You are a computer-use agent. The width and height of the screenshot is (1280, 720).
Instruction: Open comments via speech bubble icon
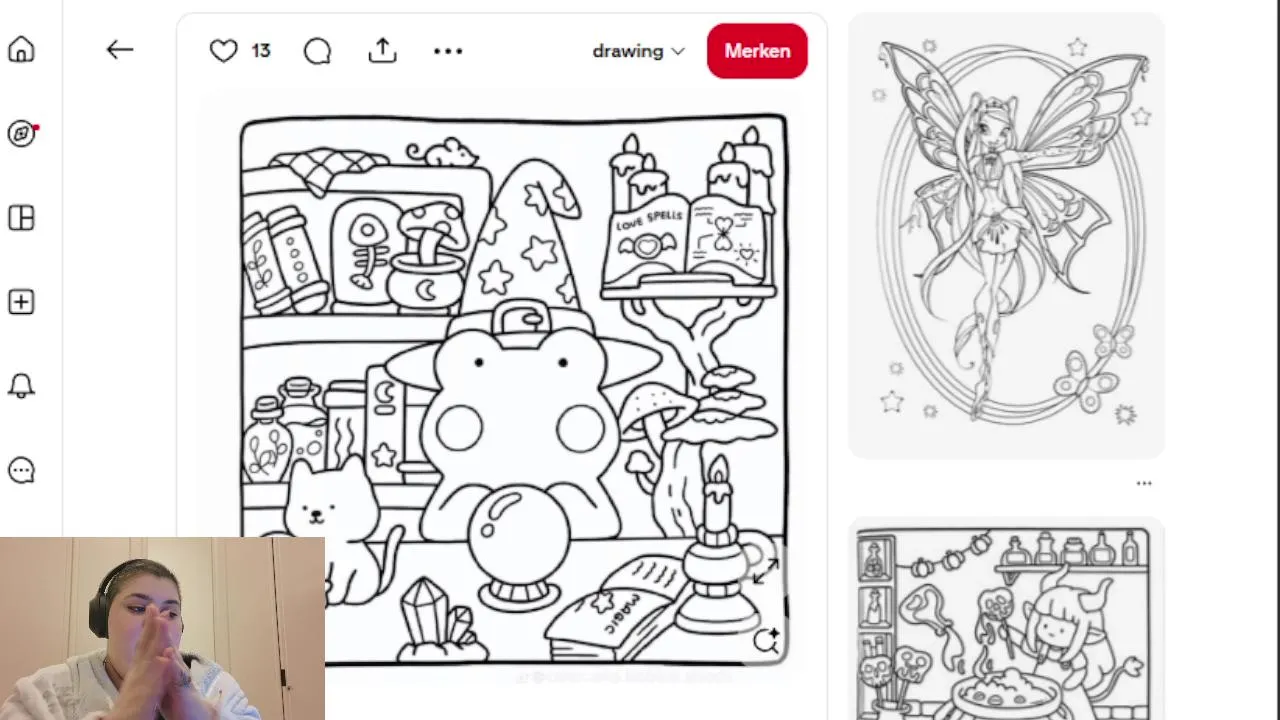tap(317, 51)
